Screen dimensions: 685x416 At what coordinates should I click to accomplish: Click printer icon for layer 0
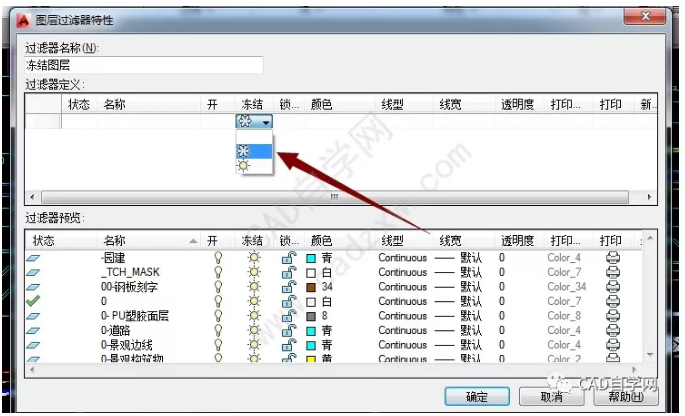(612, 301)
